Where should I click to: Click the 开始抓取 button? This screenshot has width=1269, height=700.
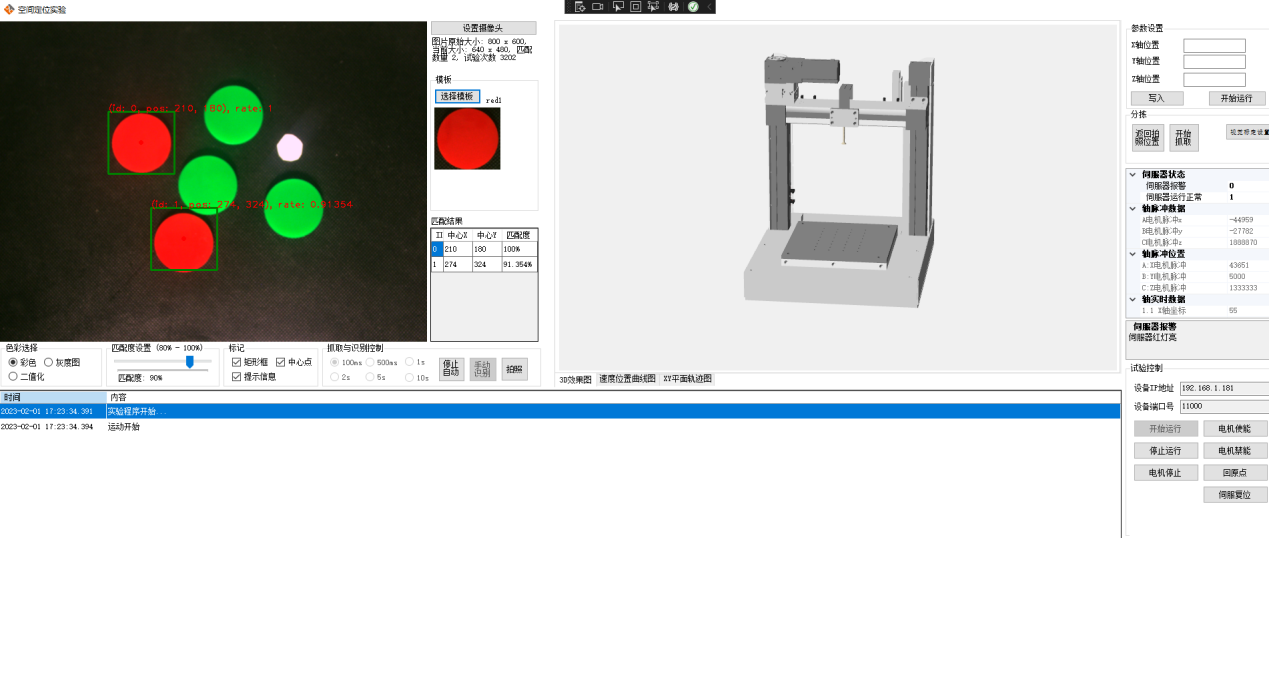pos(1183,138)
